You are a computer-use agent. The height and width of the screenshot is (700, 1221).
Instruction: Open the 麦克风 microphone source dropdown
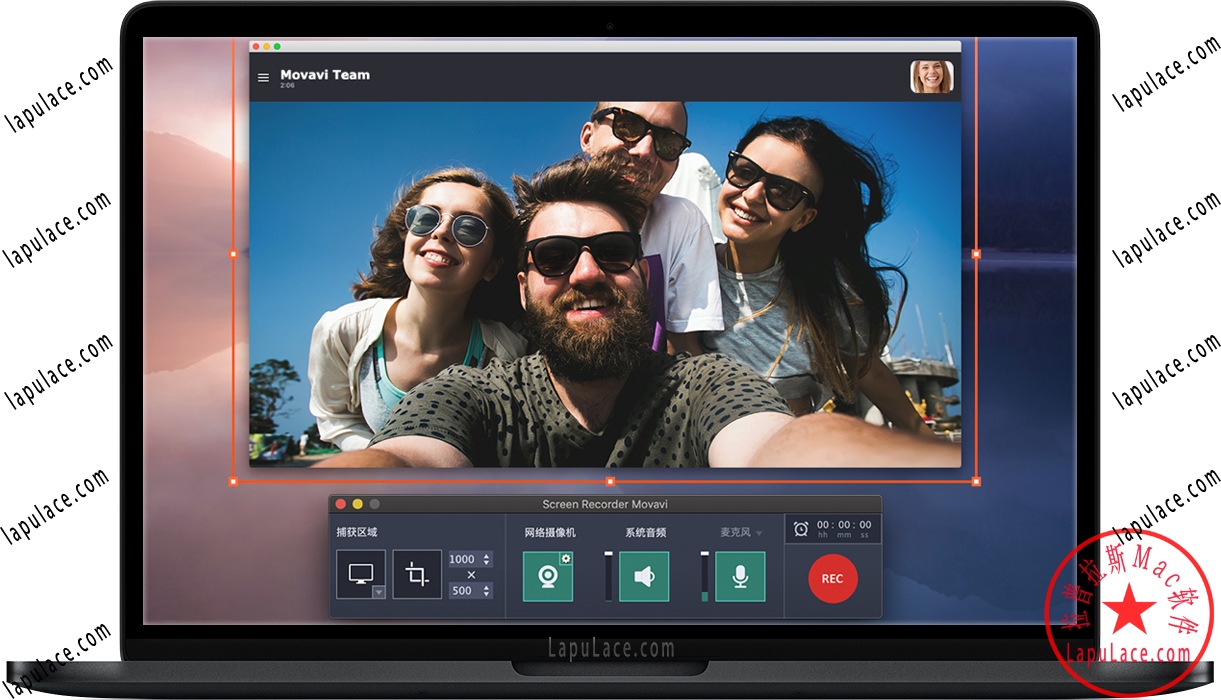click(750, 532)
